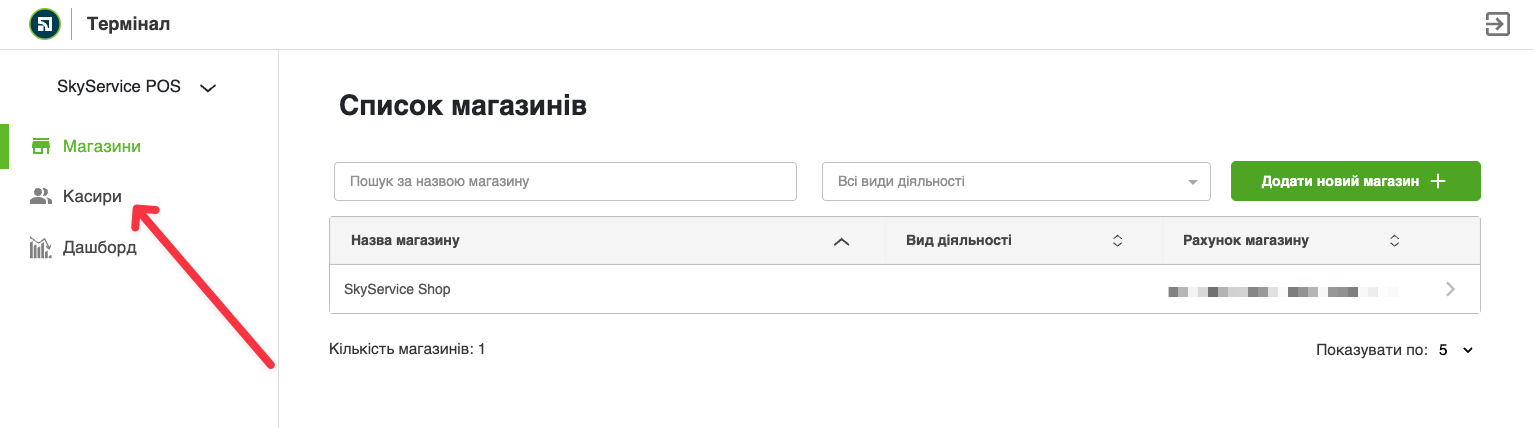The height and width of the screenshot is (428, 1534).
Task: Open the Всі види діяльності dropdown
Action: (x=1016, y=182)
